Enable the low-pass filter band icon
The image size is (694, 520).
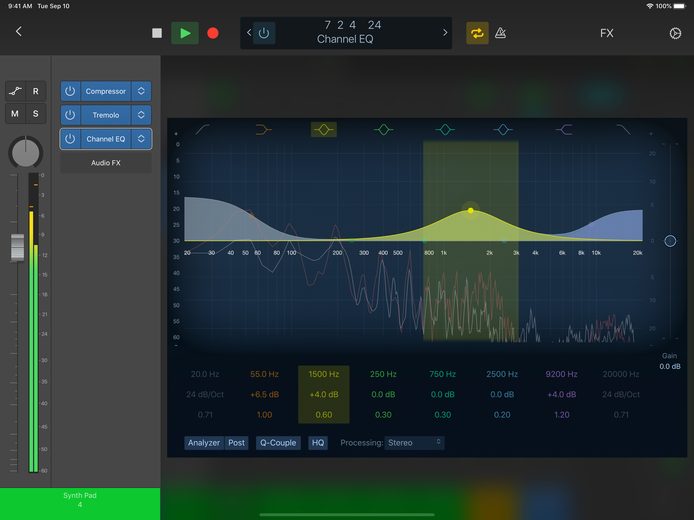click(624, 130)
